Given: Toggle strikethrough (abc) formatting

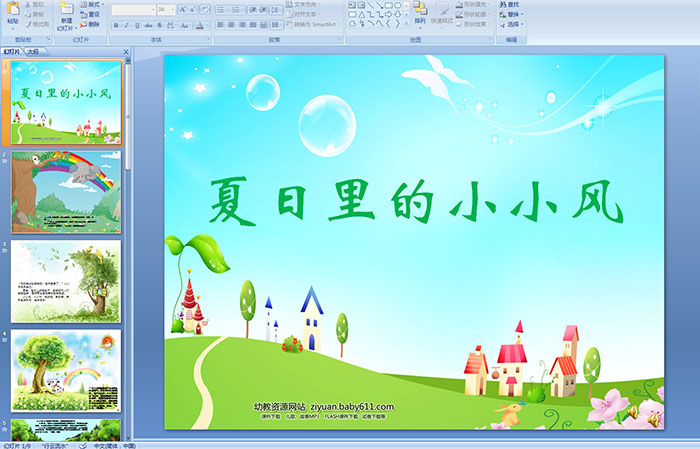Looking at the screenshot, I should point(148,25).
